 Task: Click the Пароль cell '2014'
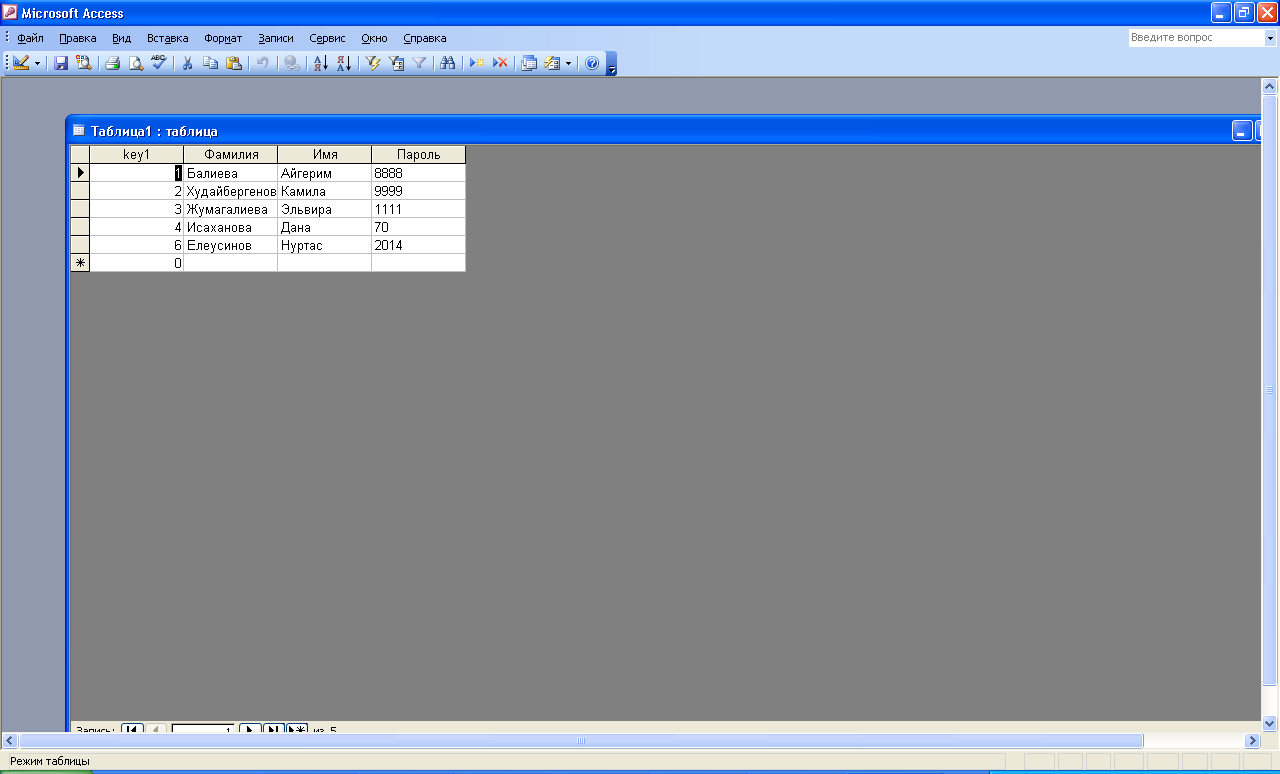(x=418, y=245)
